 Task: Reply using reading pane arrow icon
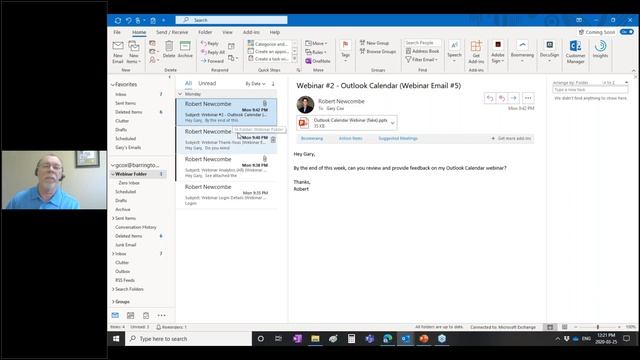(490, 98)
